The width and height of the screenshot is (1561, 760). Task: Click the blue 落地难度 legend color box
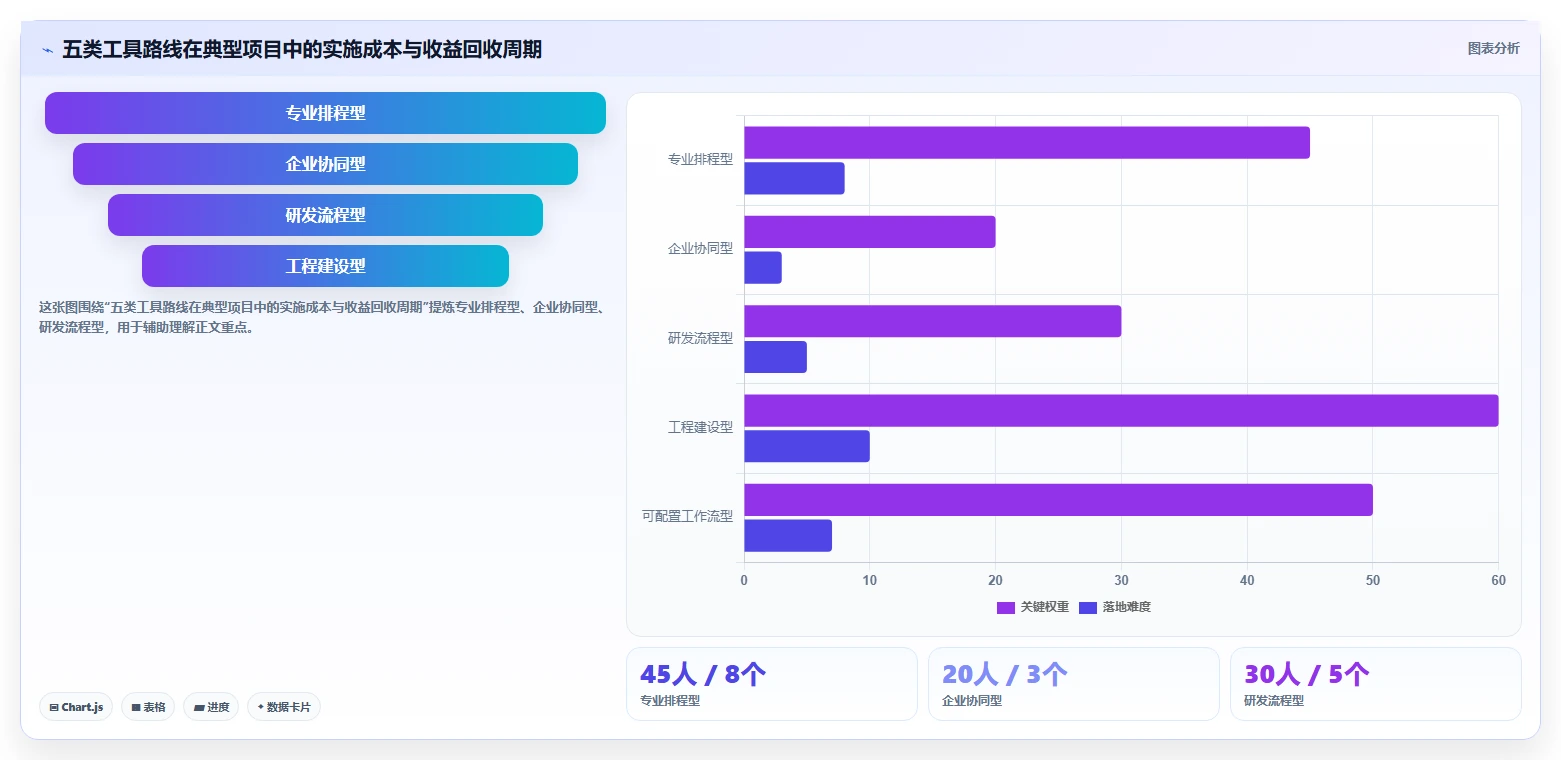pyautogui.click(x=1088, y=608)
